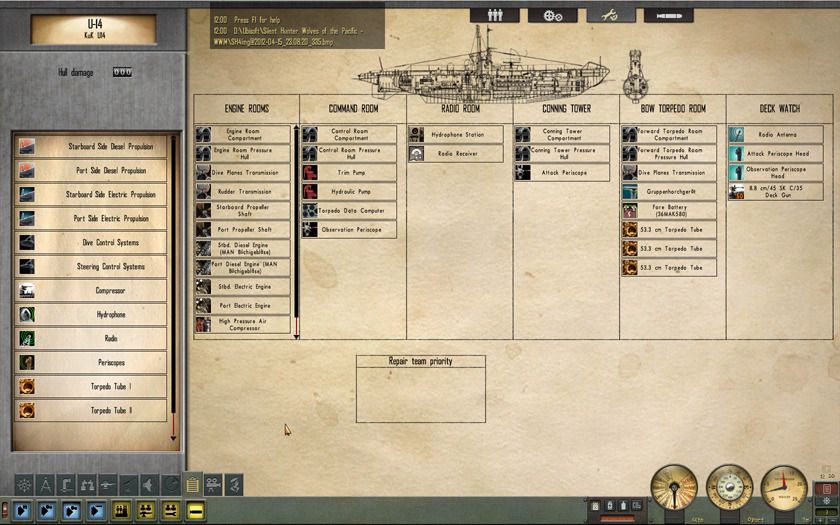Click the Radio Antenna icon in Deck Watch
Viewport: 840px width, 525px height.
736,134
